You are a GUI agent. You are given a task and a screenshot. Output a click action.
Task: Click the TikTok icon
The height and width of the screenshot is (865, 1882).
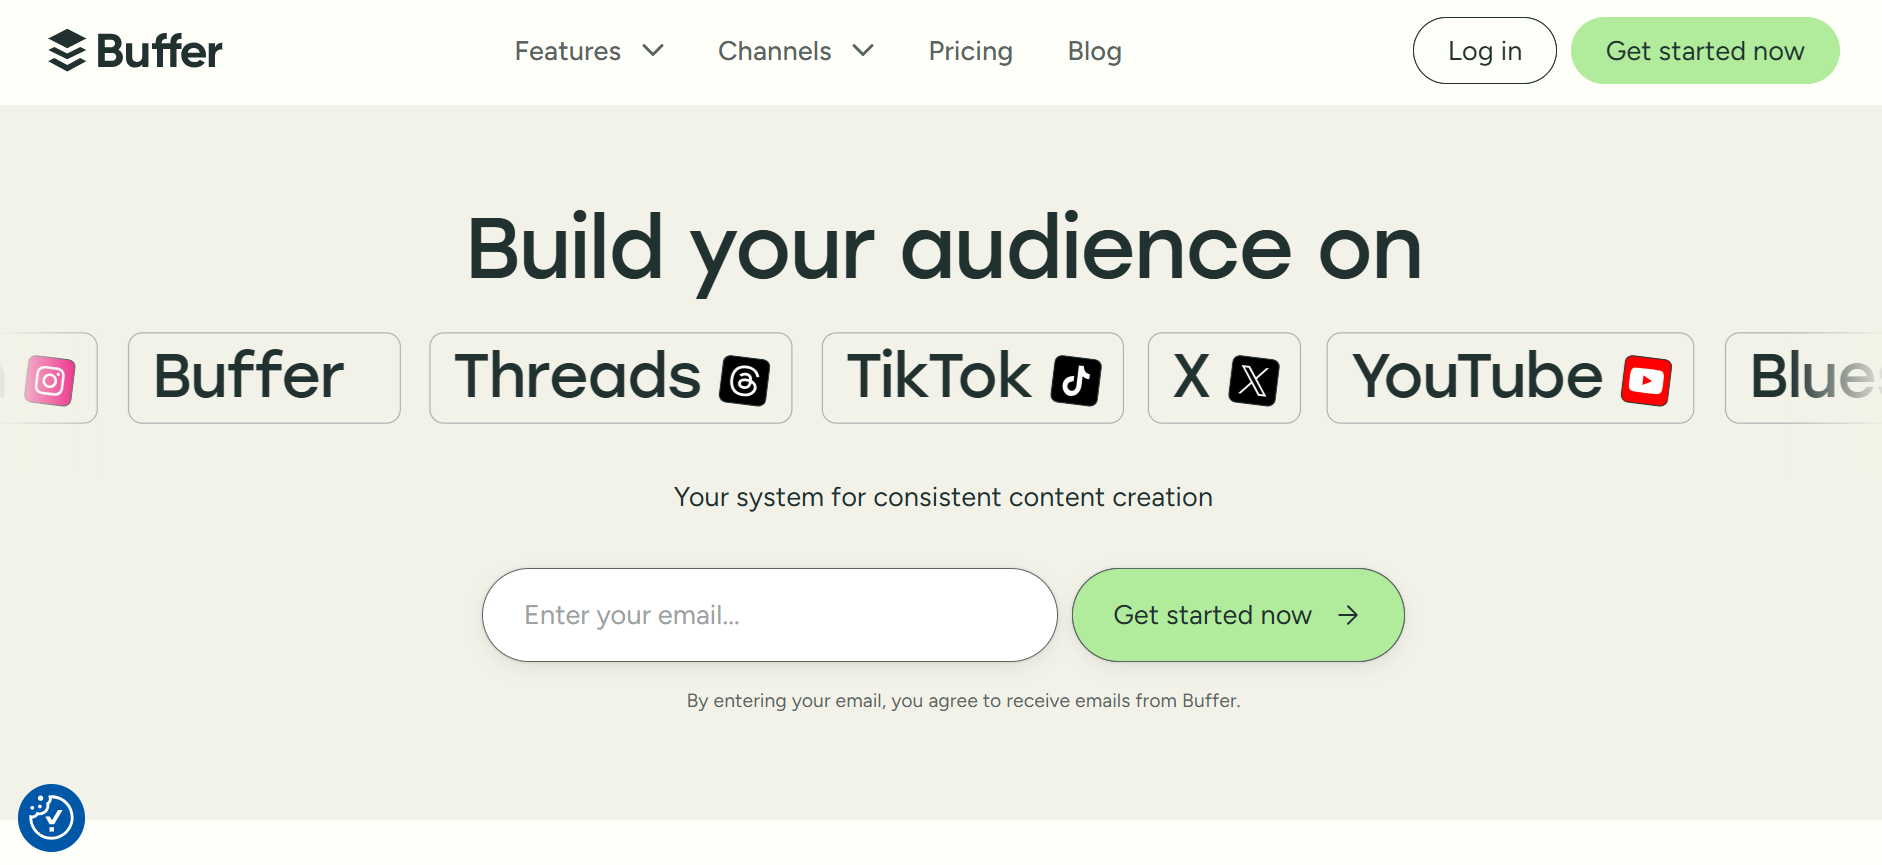click(1076, 380)
